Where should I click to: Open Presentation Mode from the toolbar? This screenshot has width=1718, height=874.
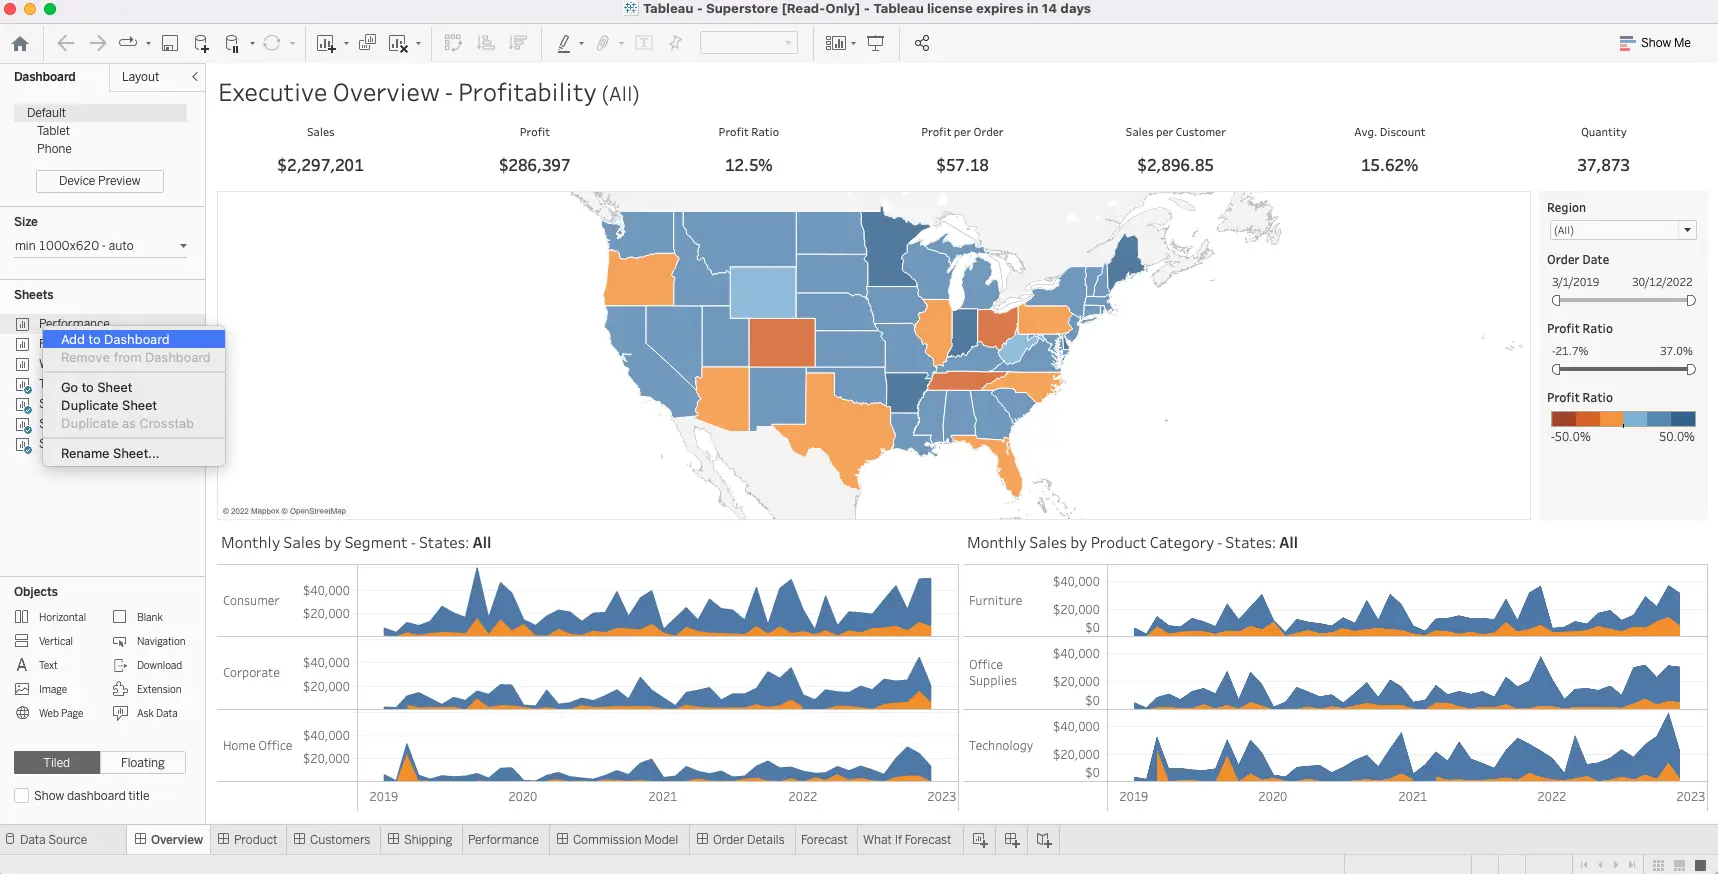pos(875,43)
